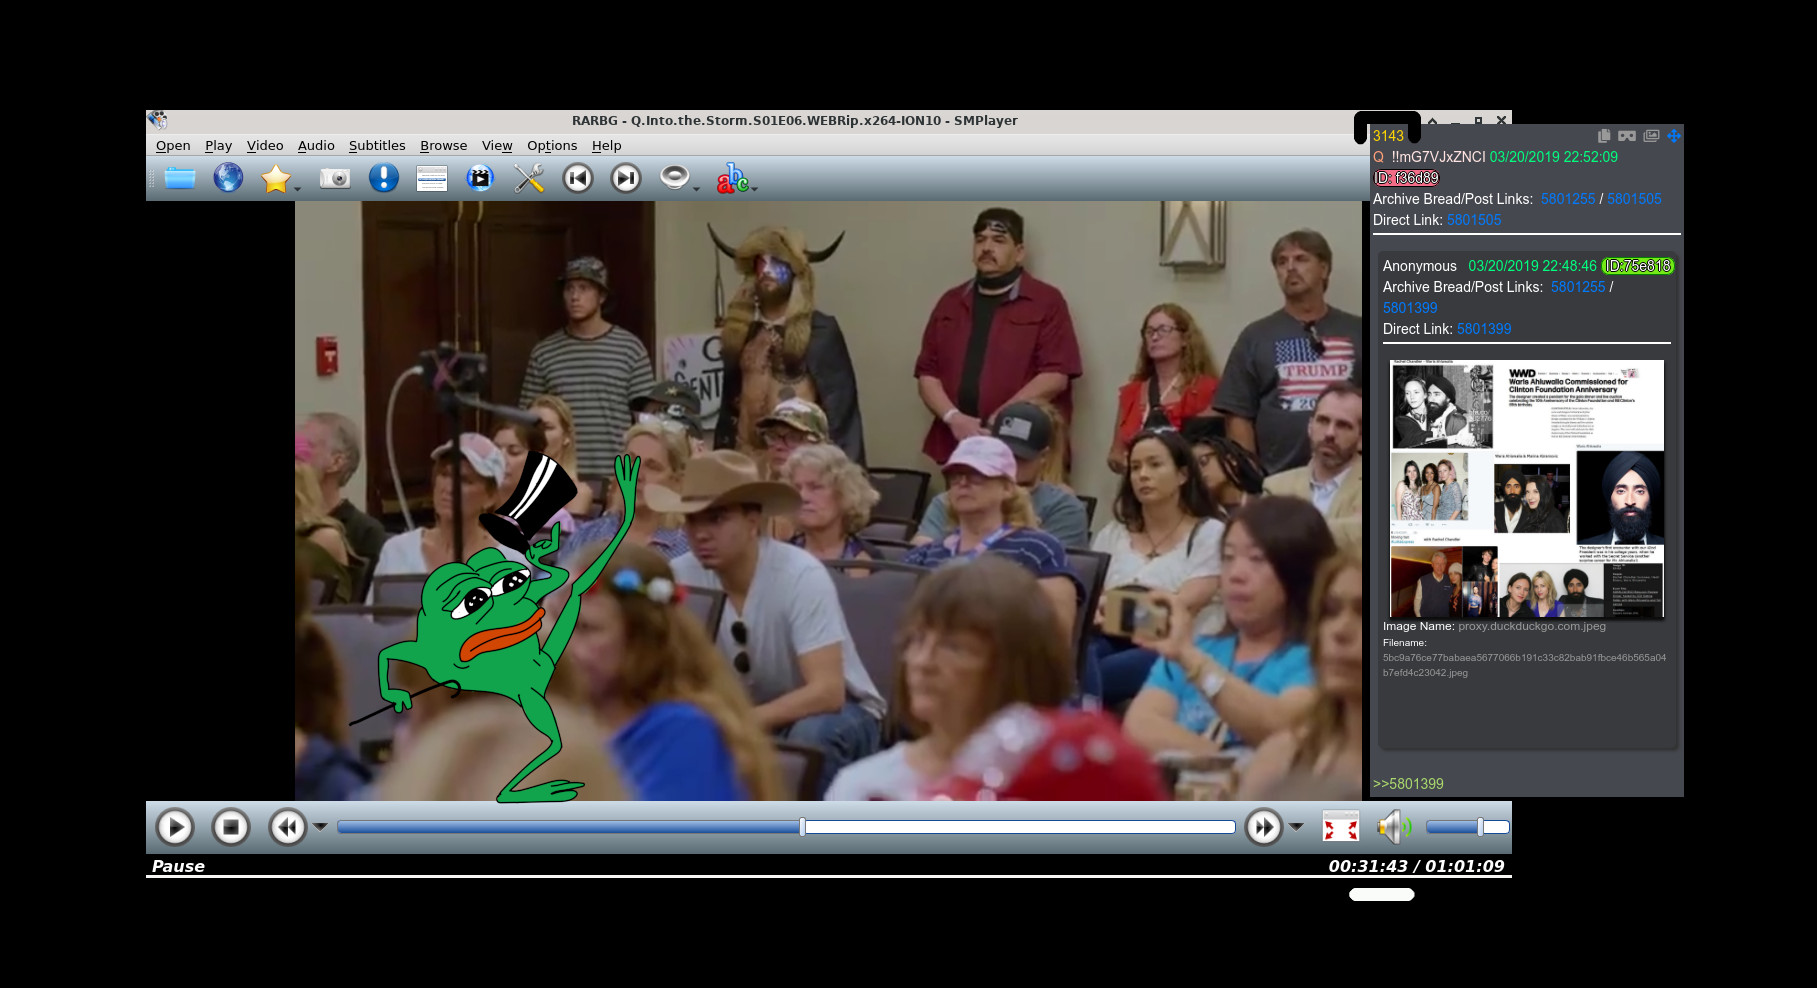Copy post using the copy icon in side panel

(1604, 136)
